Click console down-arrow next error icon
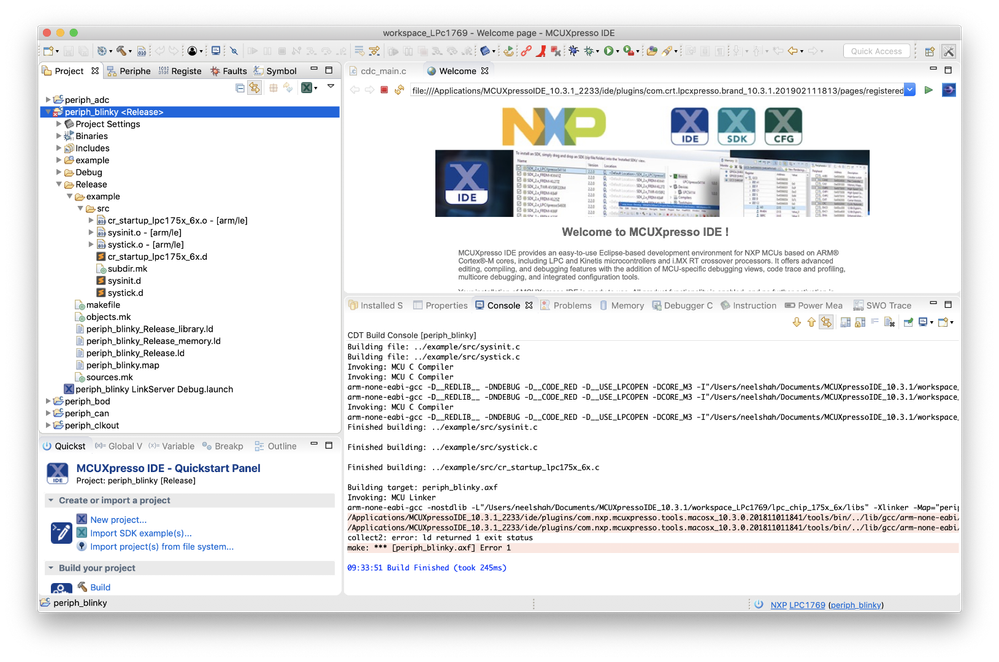999x662 pixels. click(796, 322)
